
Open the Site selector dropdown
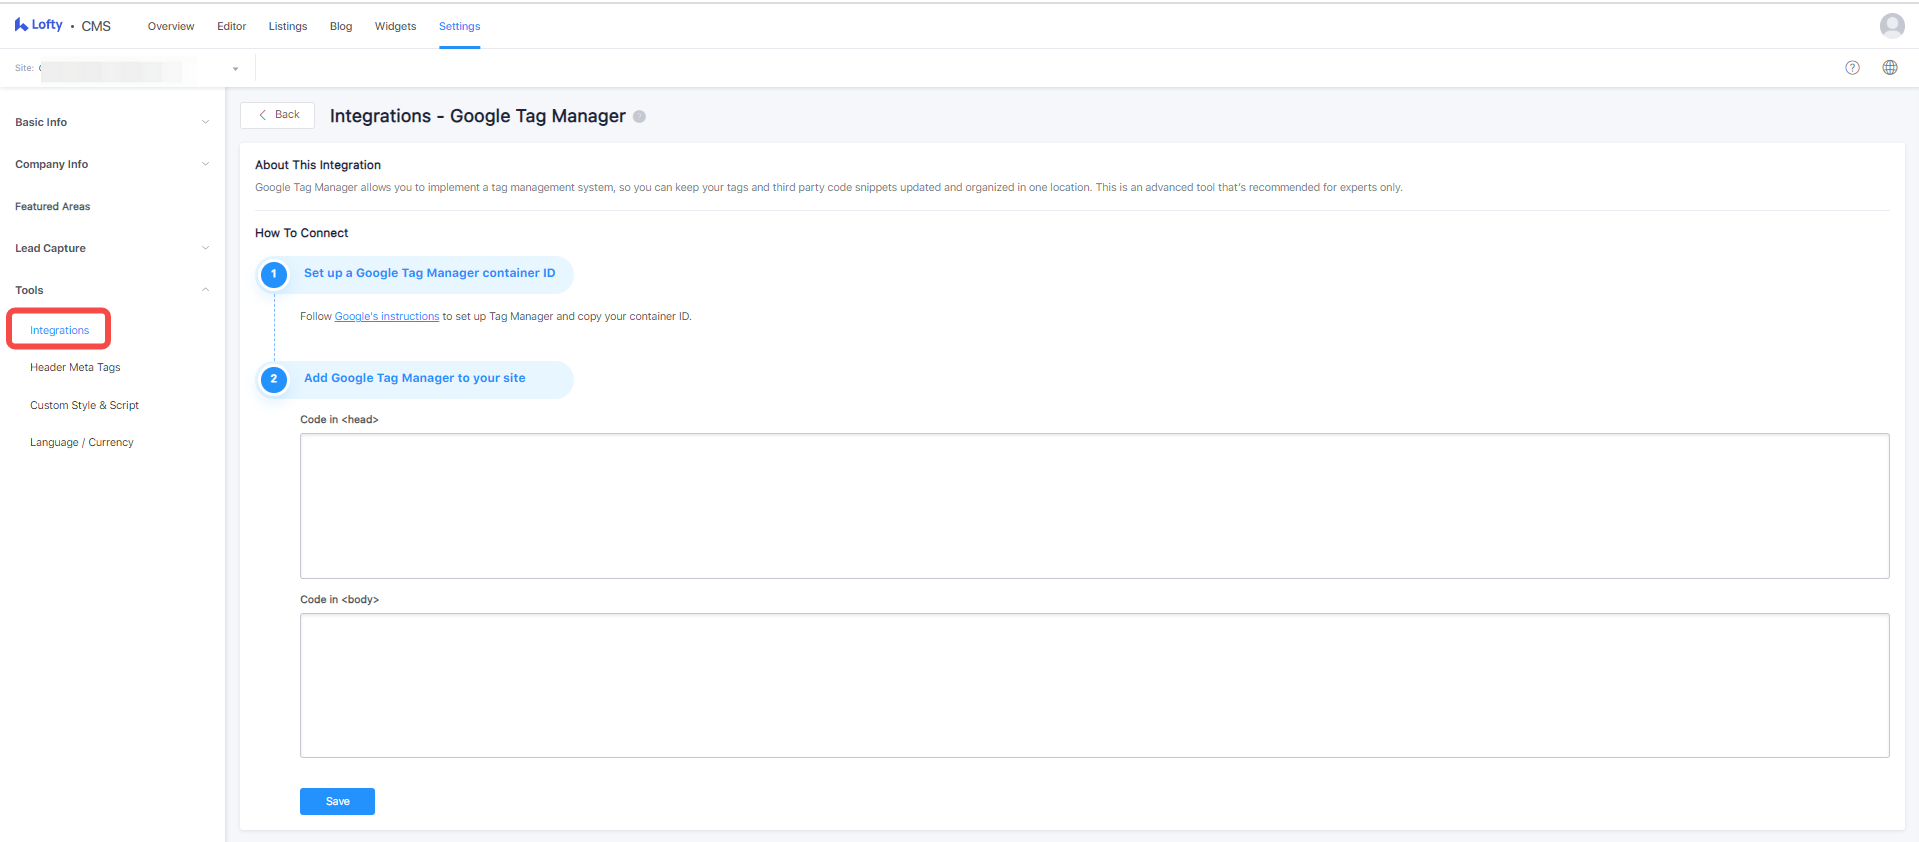127,68
